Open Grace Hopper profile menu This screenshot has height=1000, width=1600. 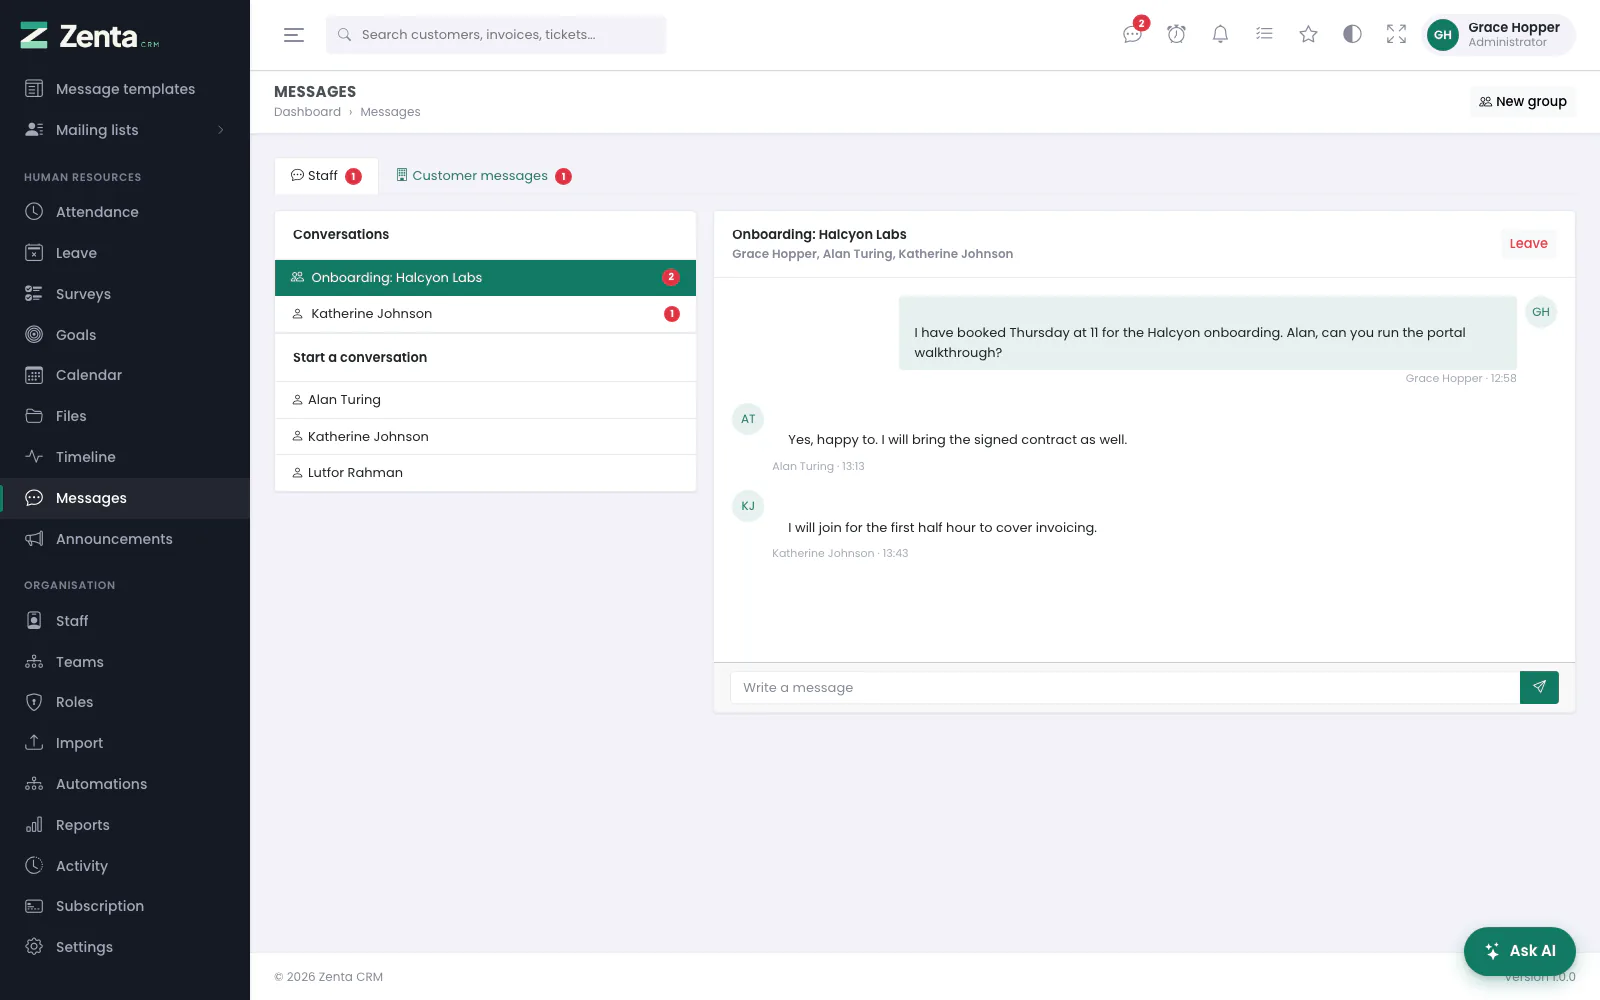pos(1499,35)
